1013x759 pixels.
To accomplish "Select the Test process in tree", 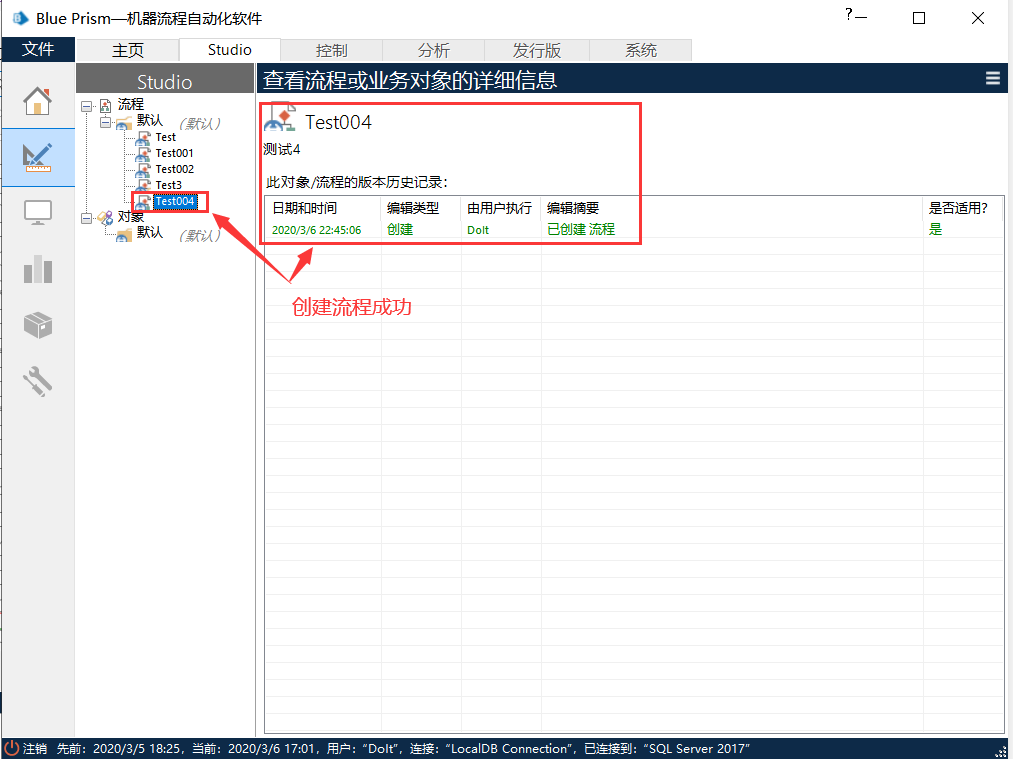I will tap(165, 138).
